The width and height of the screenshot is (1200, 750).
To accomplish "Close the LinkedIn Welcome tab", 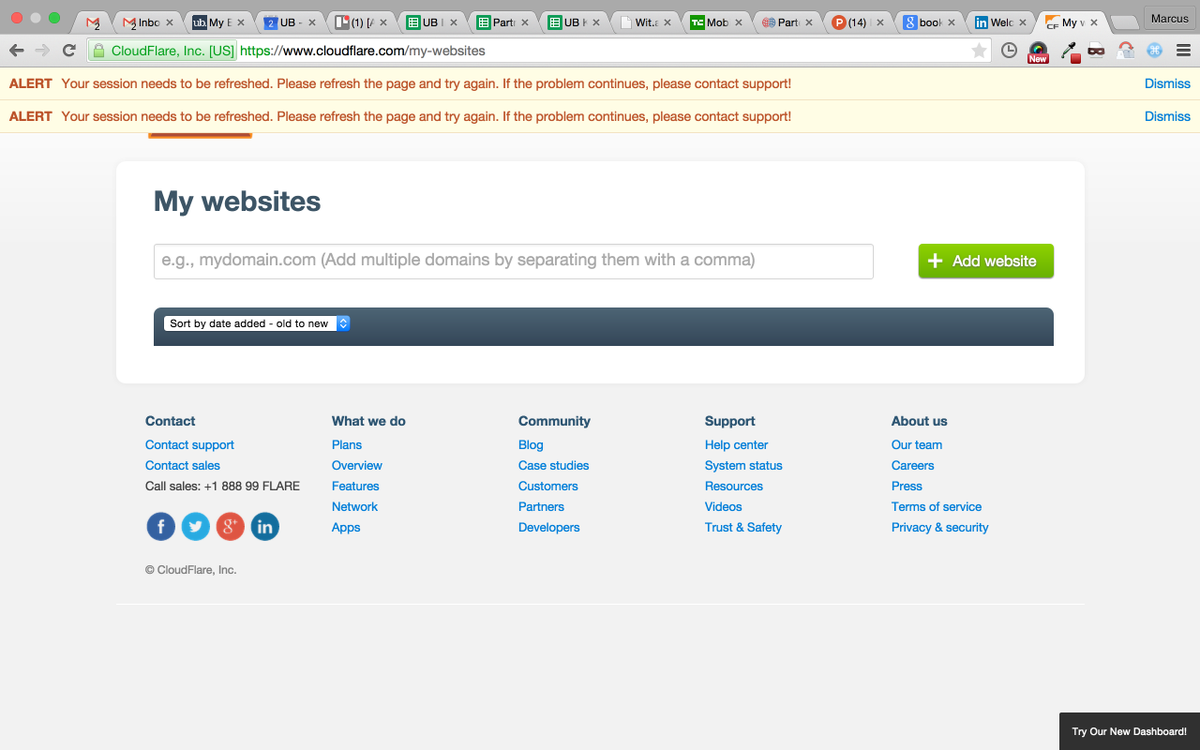I will tap(1022, 22).
